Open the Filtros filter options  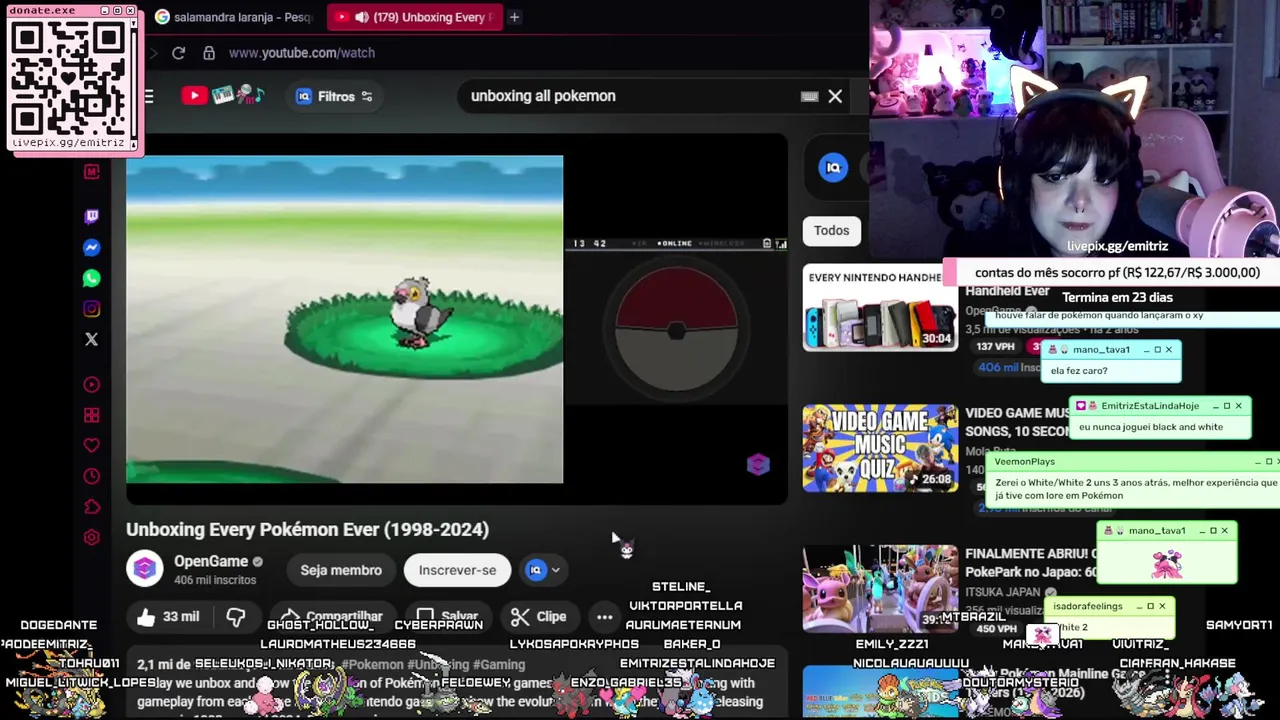pos(335,96)
